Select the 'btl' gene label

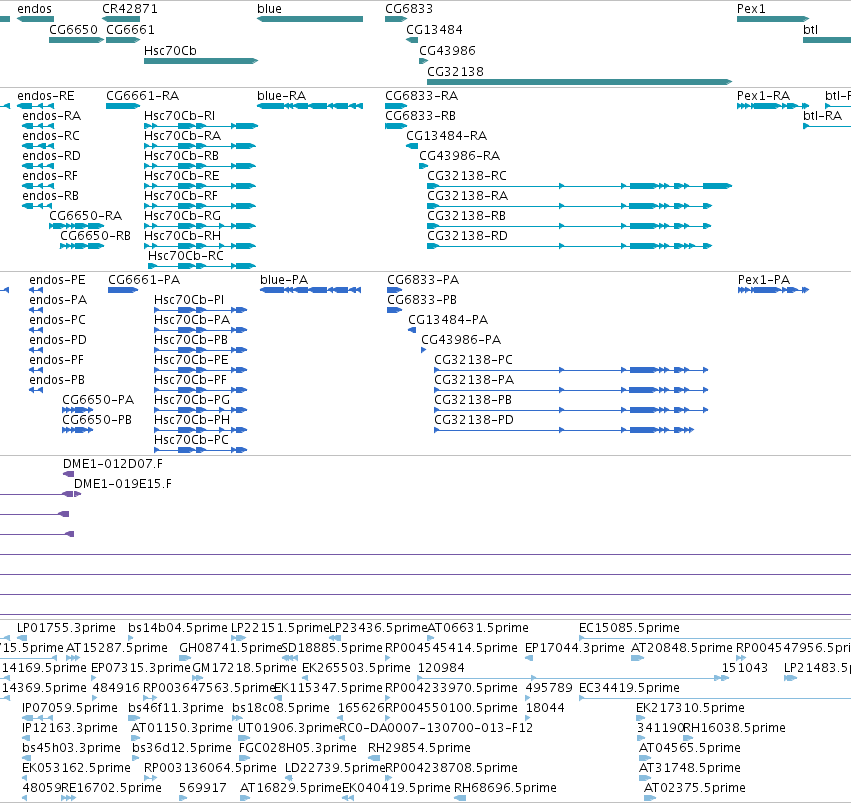(810, 30)
